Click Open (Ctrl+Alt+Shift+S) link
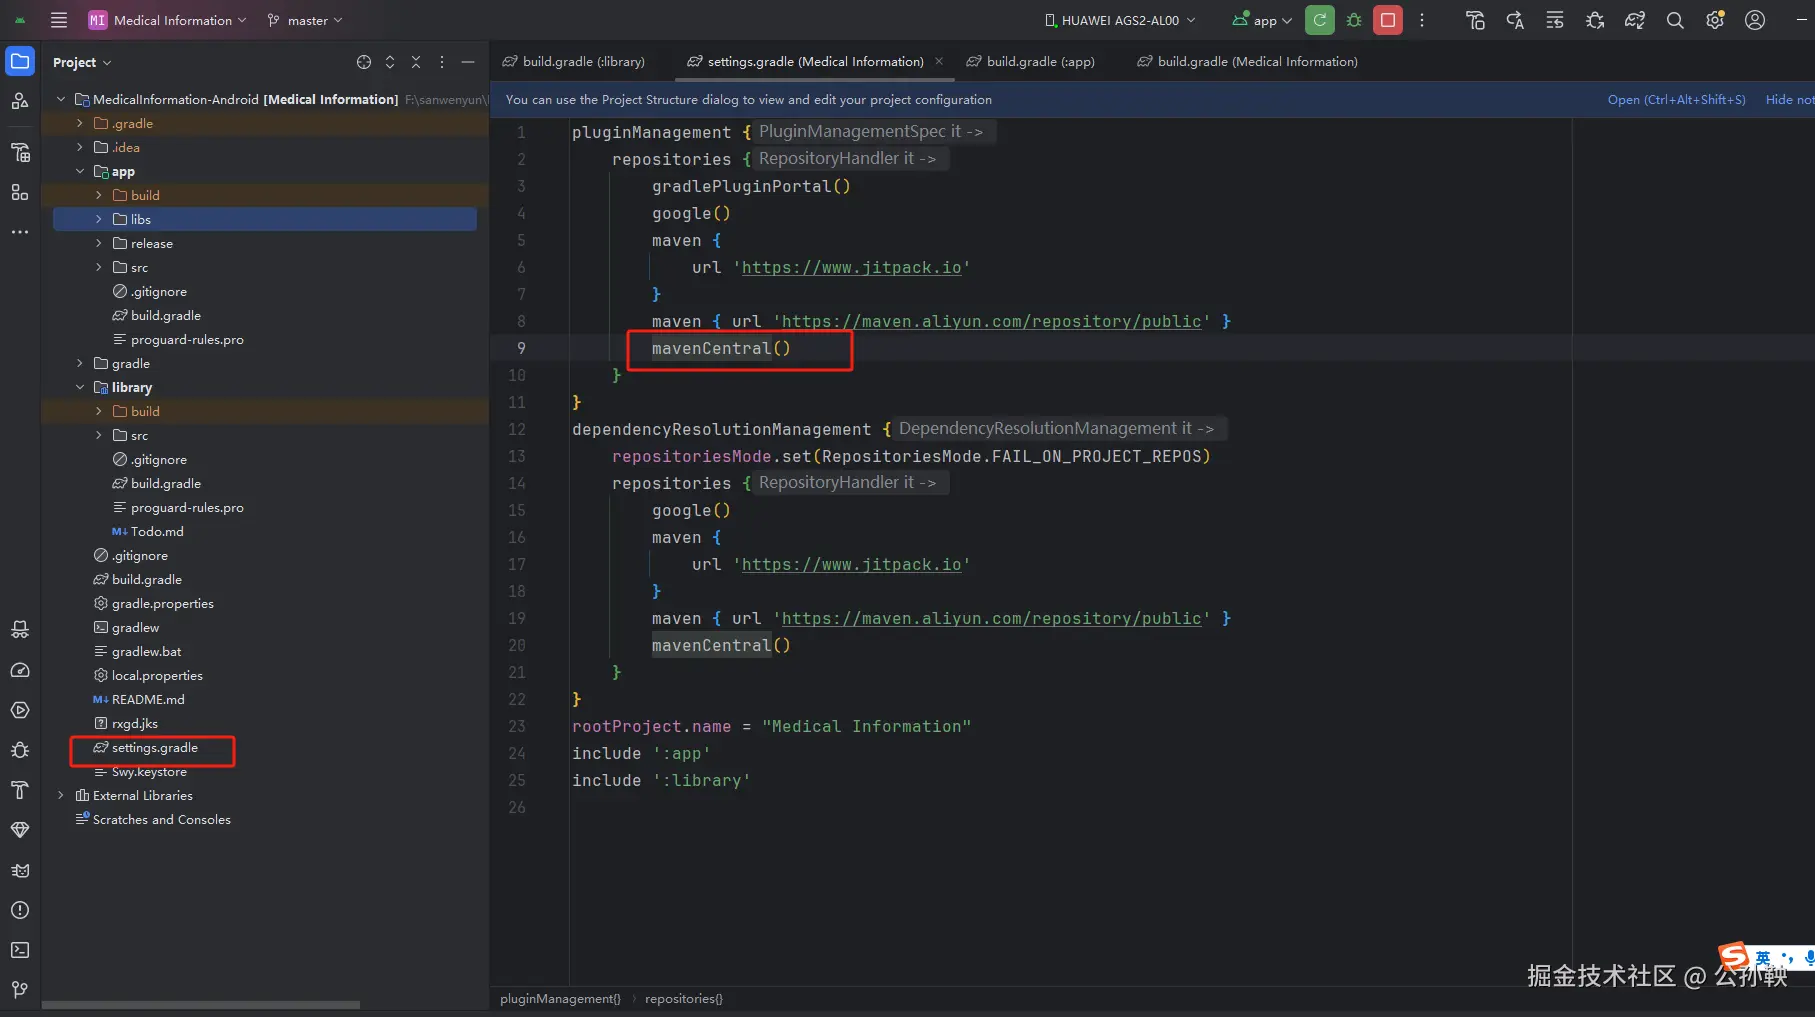Viewport: 1815px width, 1017px height. [x=1676, y=99]
